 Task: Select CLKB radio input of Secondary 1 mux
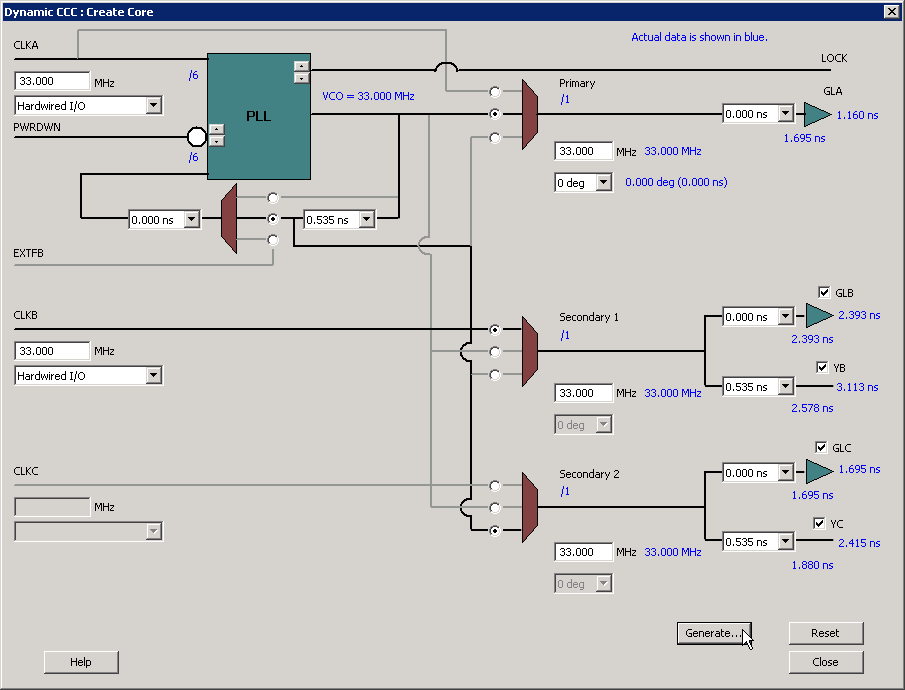coord(495,329)
